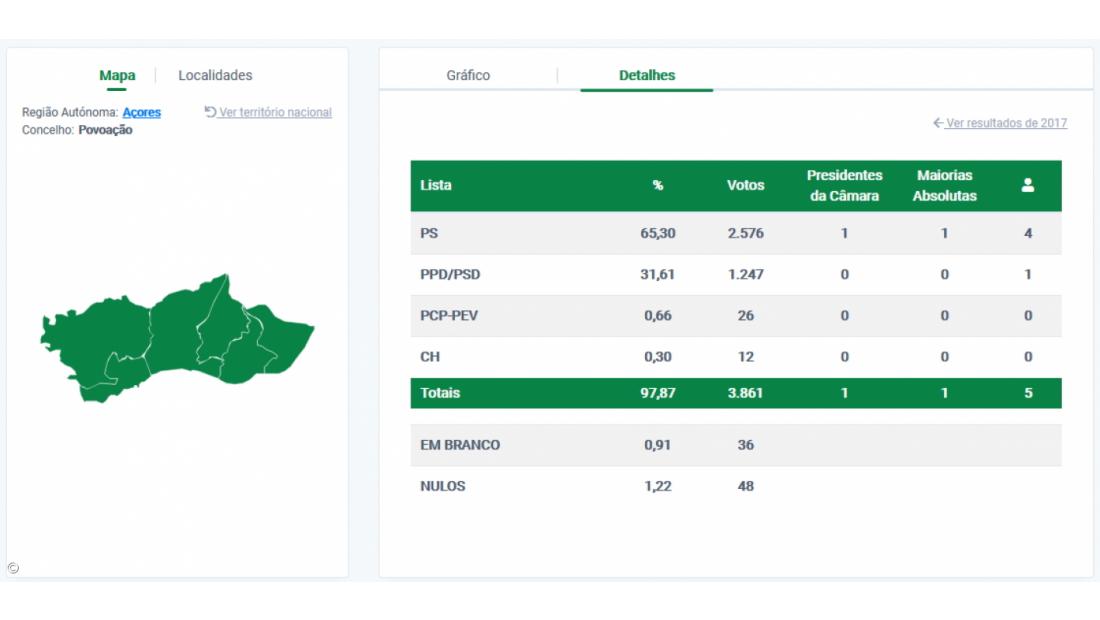The image size is (1100, 620).
Task: Click the Totais summary row
Action: pos(735,393)
